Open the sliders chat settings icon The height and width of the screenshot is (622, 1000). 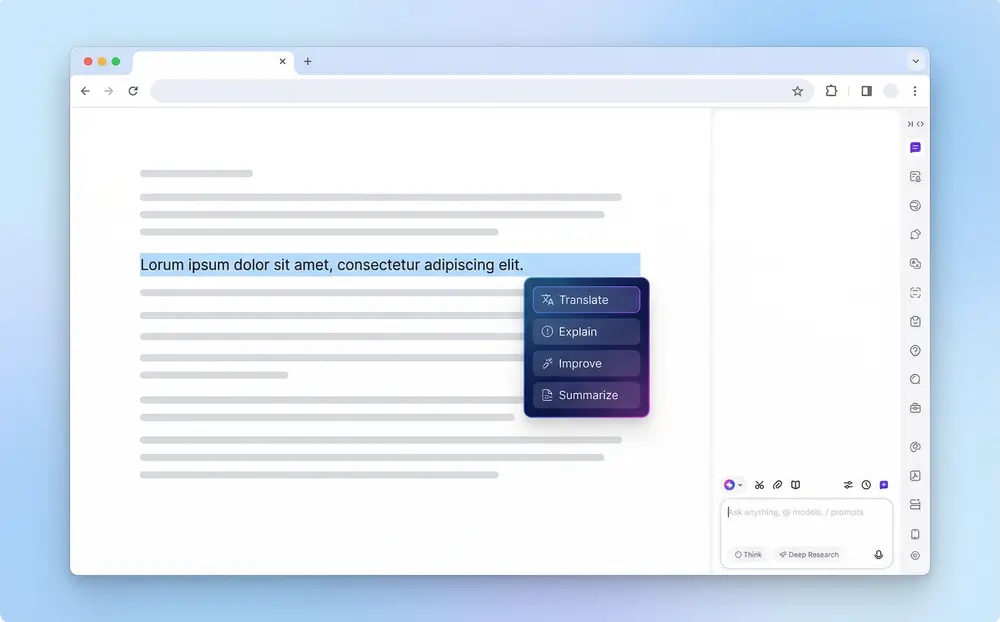pyautogui.click(x=848, y=485)
